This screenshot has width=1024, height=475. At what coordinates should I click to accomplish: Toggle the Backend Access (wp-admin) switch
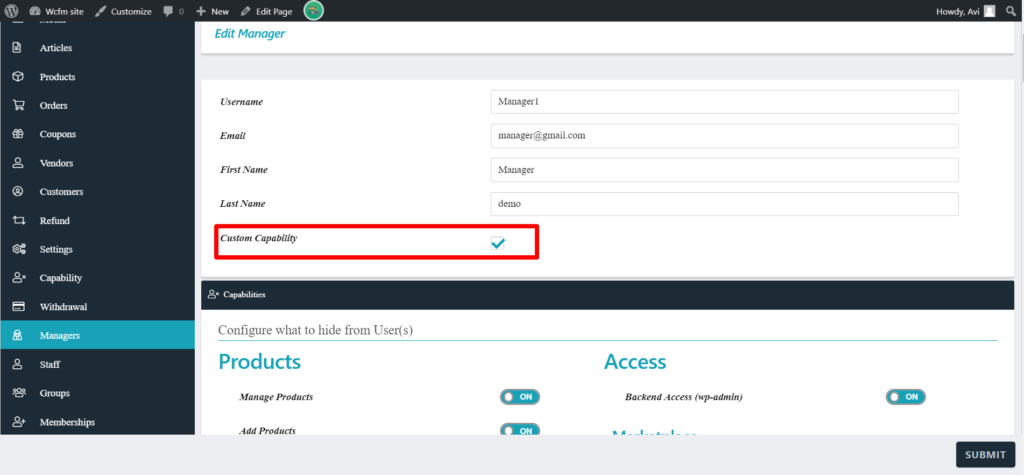[x=906, y=397]
